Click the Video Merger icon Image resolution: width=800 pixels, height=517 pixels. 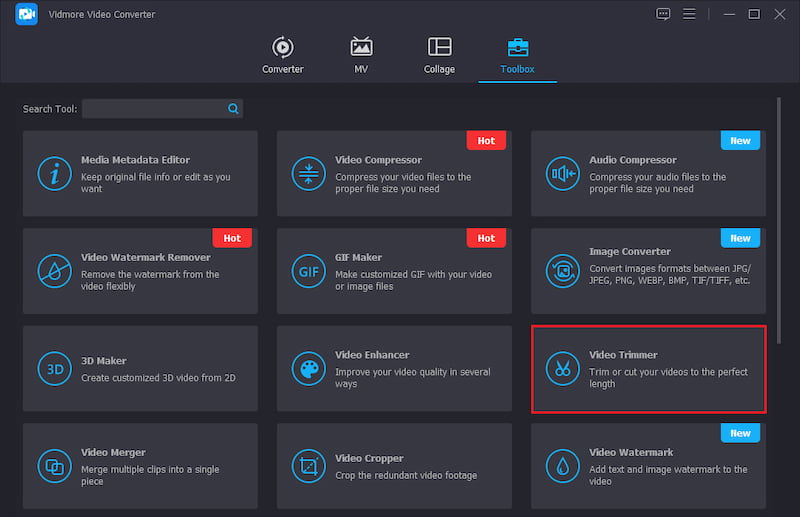54,466
